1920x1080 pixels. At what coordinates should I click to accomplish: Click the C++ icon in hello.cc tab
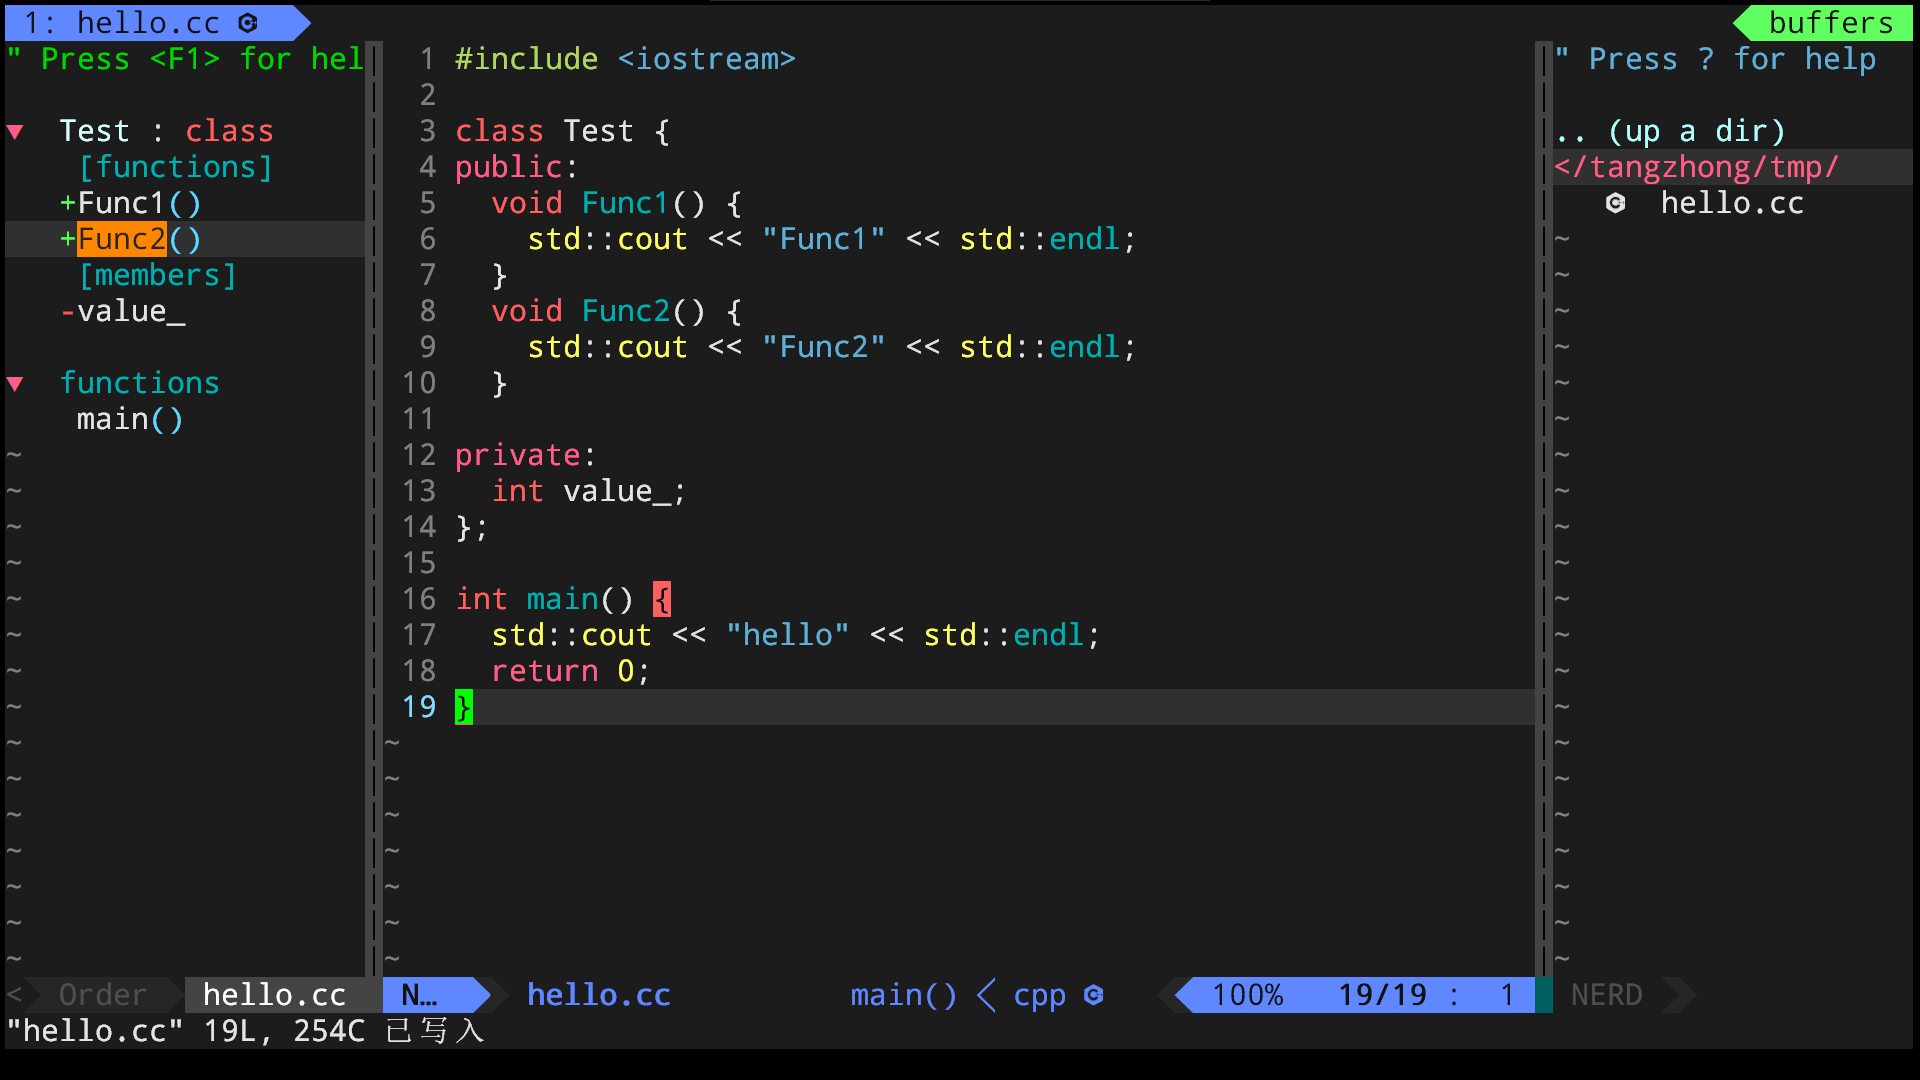[248, 22]
